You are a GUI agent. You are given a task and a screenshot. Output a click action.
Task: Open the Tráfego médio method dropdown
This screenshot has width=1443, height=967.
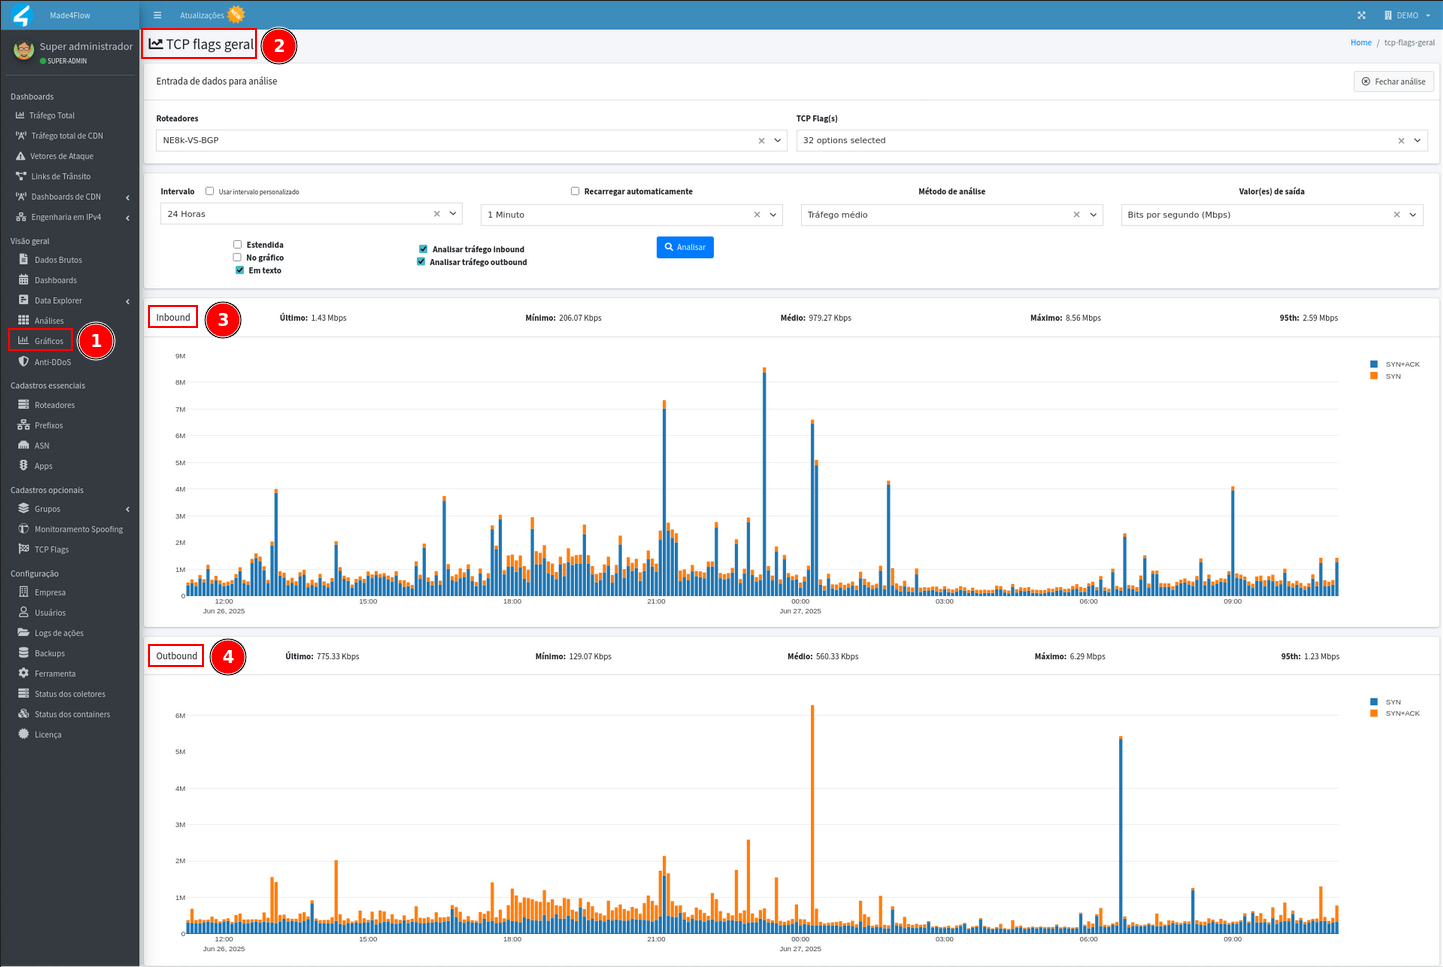[1093, 215]
